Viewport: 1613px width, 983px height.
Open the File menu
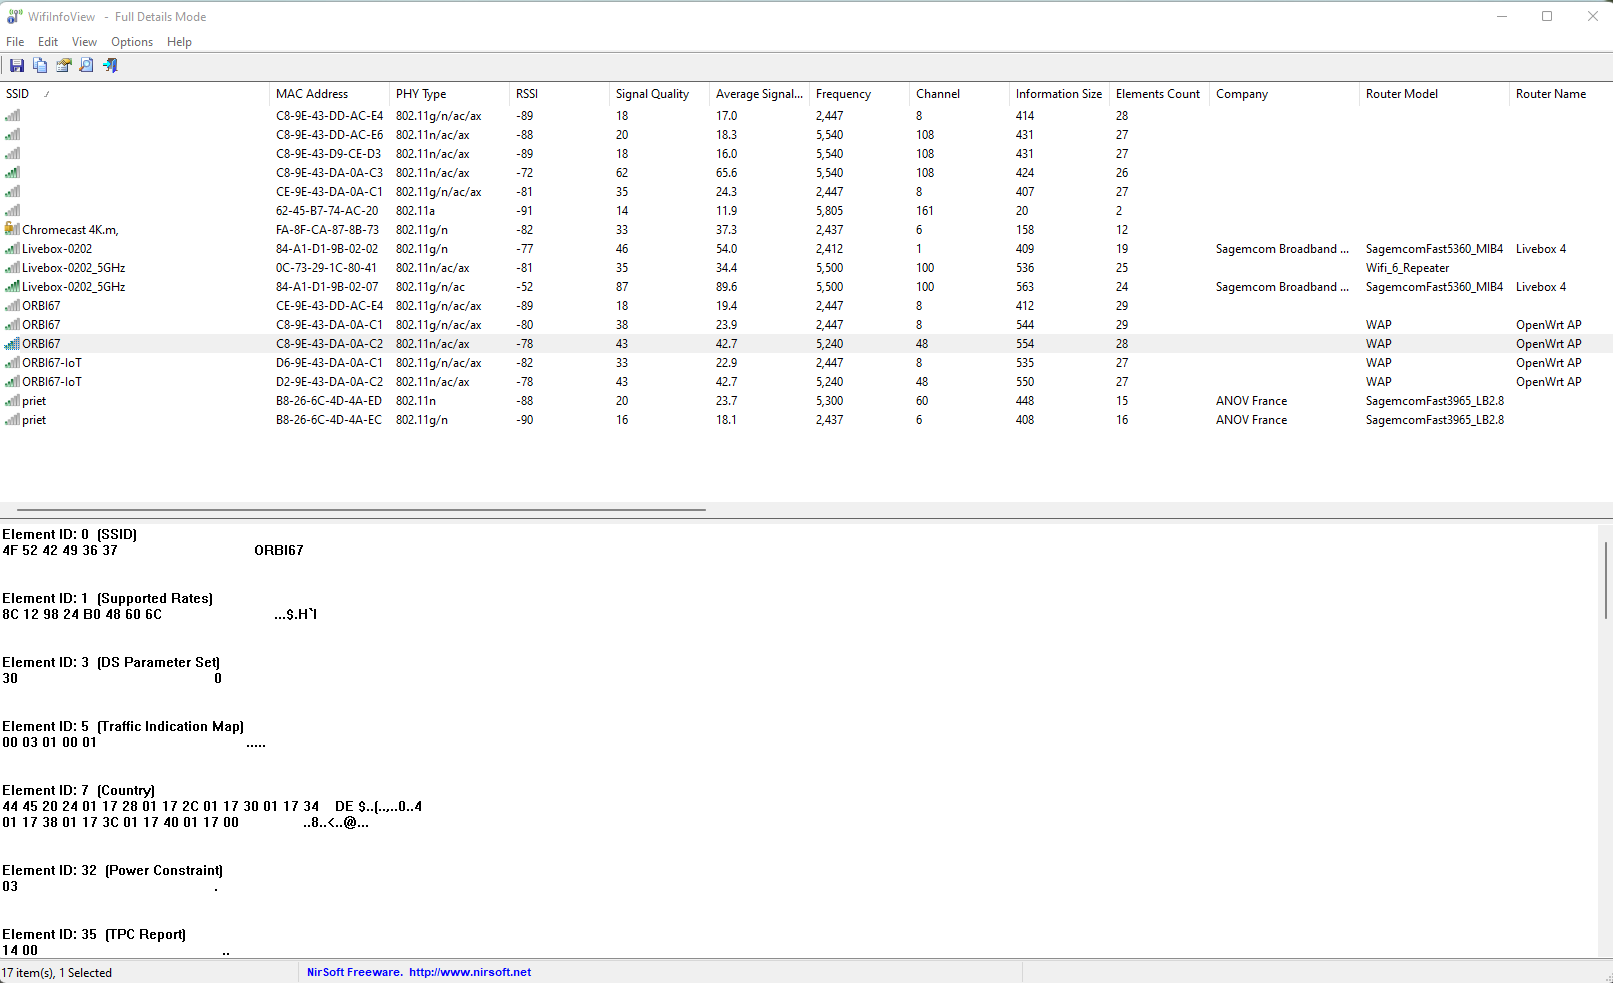coord(15,42)
